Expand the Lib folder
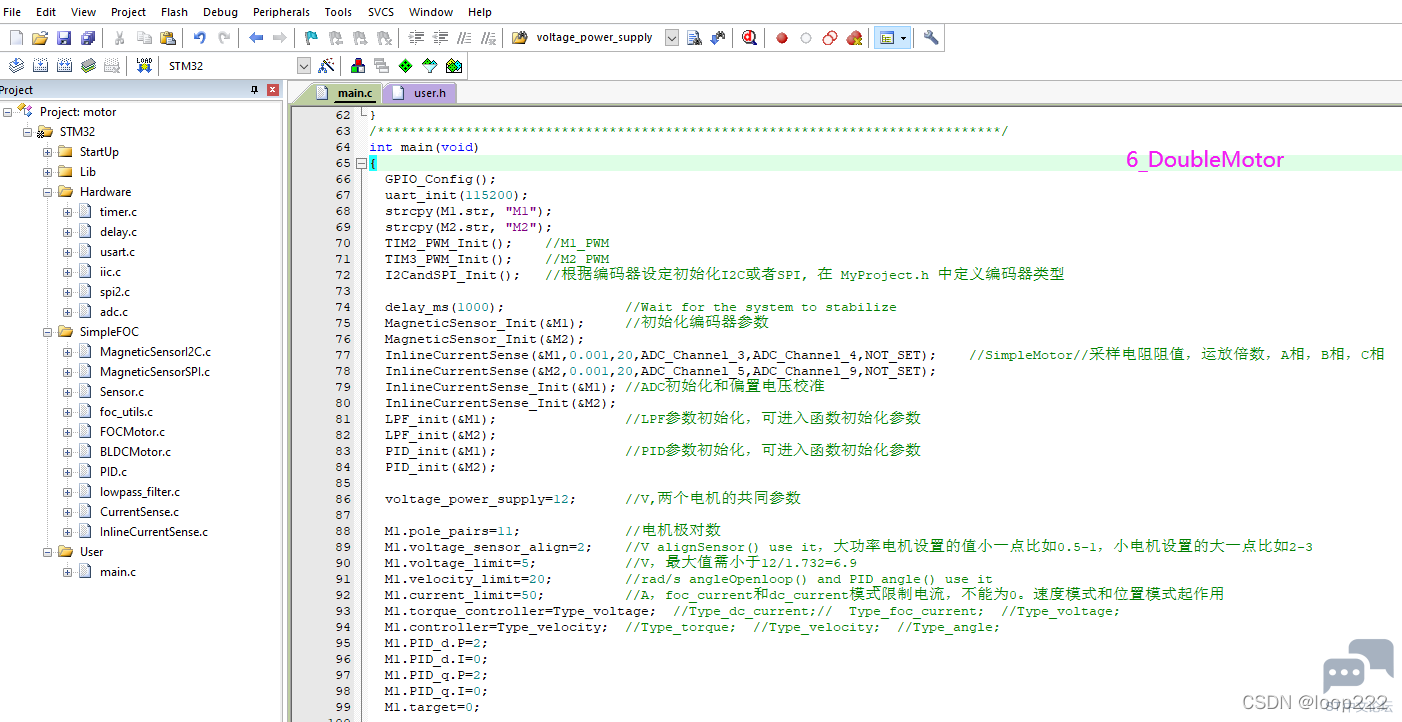This screenshot has height=722, width=1402. [48, 172]
